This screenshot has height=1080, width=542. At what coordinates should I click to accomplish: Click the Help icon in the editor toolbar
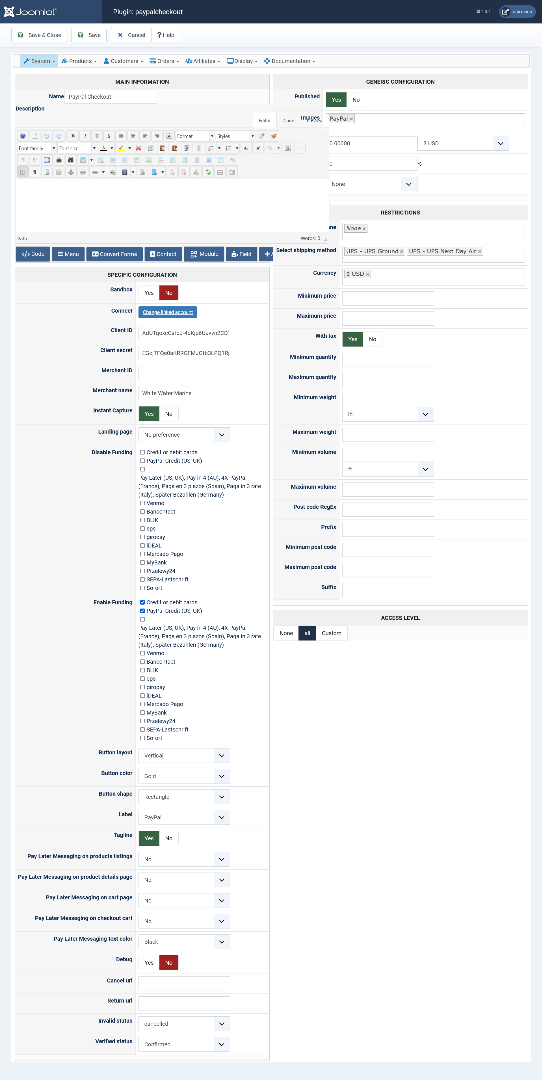coord(23,136)
